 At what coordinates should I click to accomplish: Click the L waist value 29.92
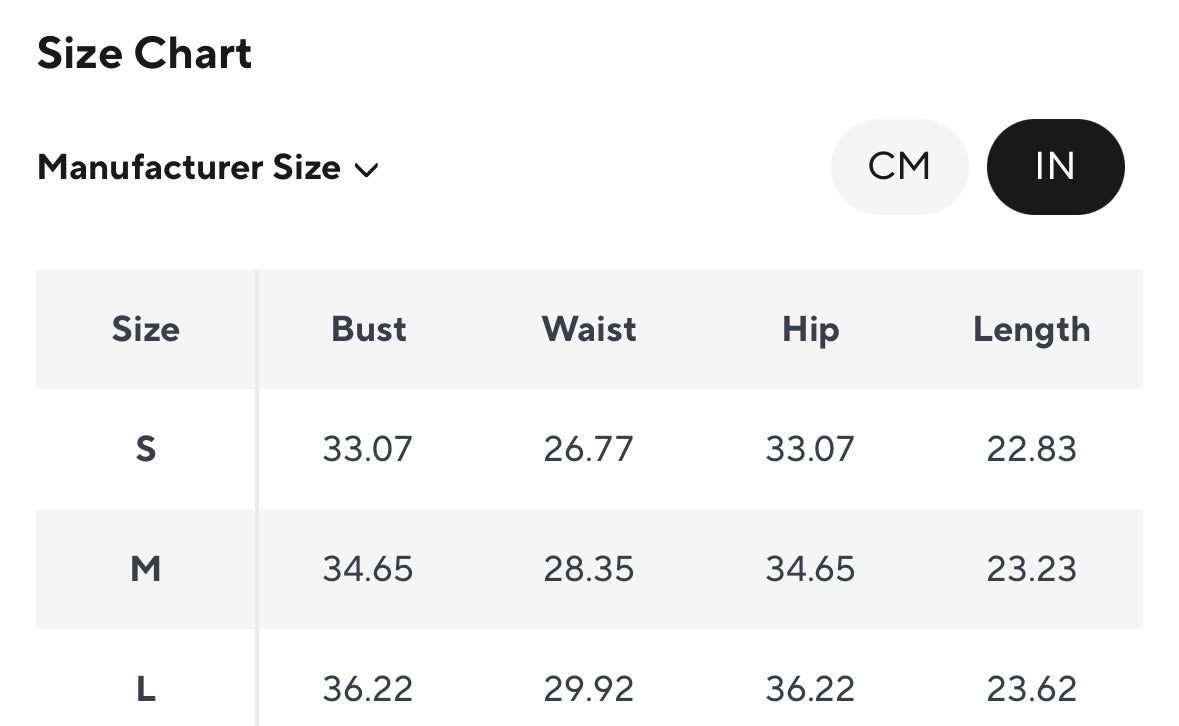[588, 689]
